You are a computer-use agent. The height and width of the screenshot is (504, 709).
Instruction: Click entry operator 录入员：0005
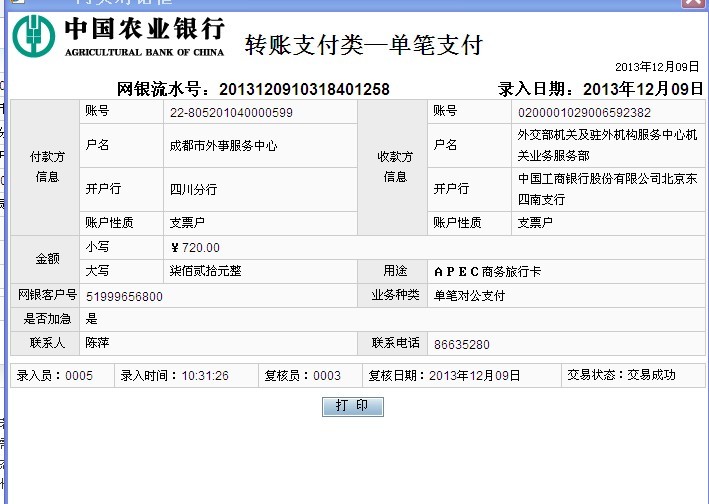(54, 376)
